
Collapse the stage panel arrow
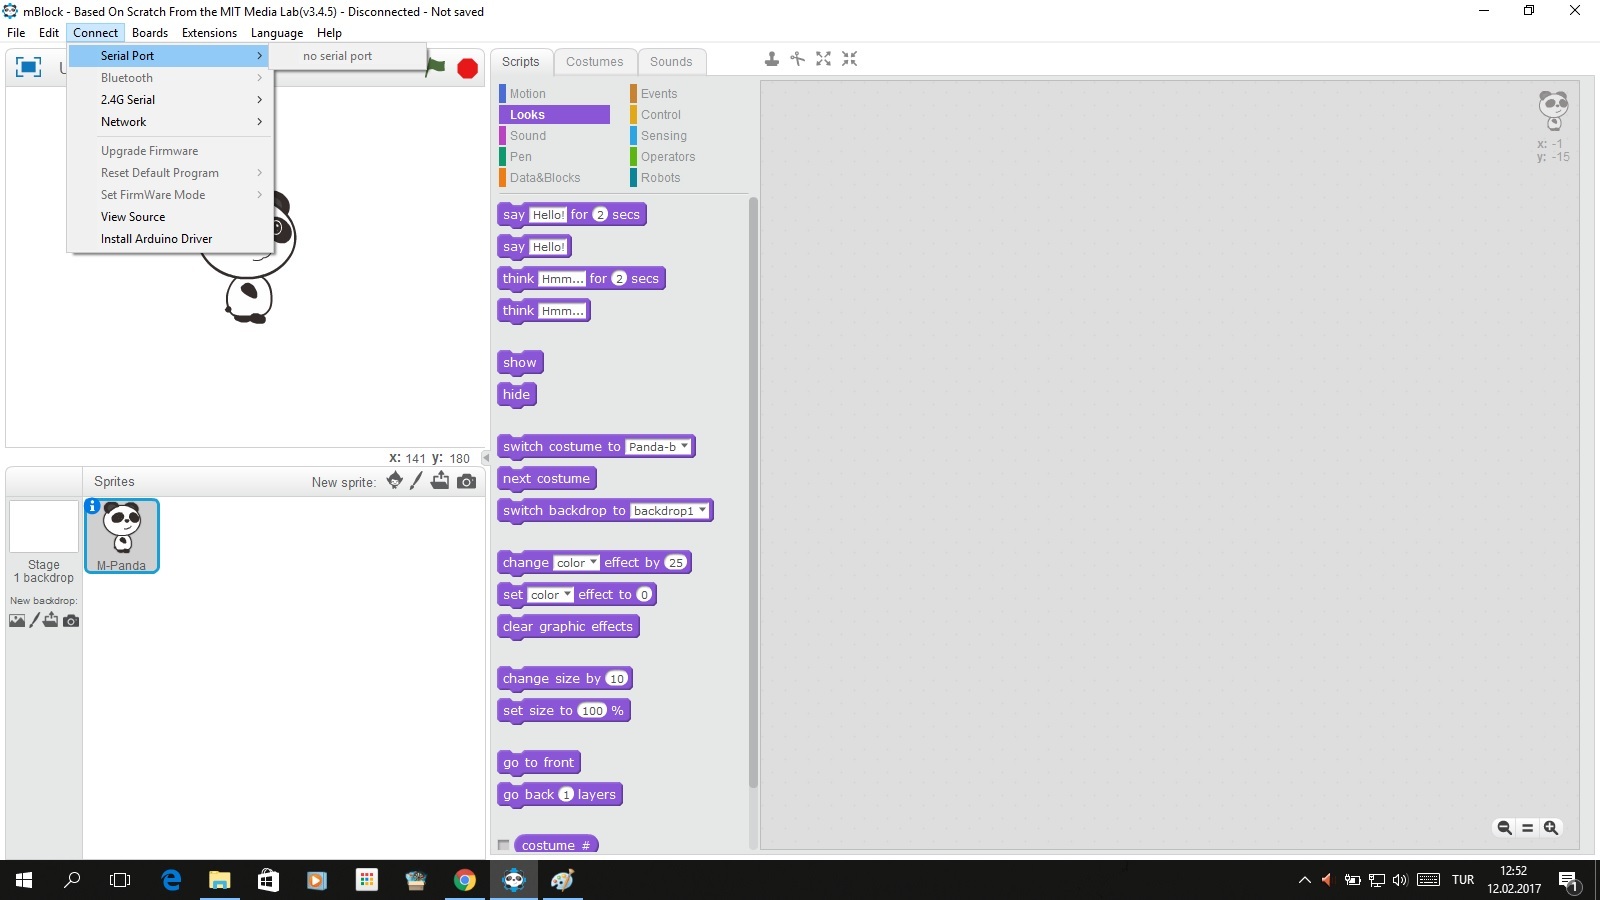(x=485, y=458)
